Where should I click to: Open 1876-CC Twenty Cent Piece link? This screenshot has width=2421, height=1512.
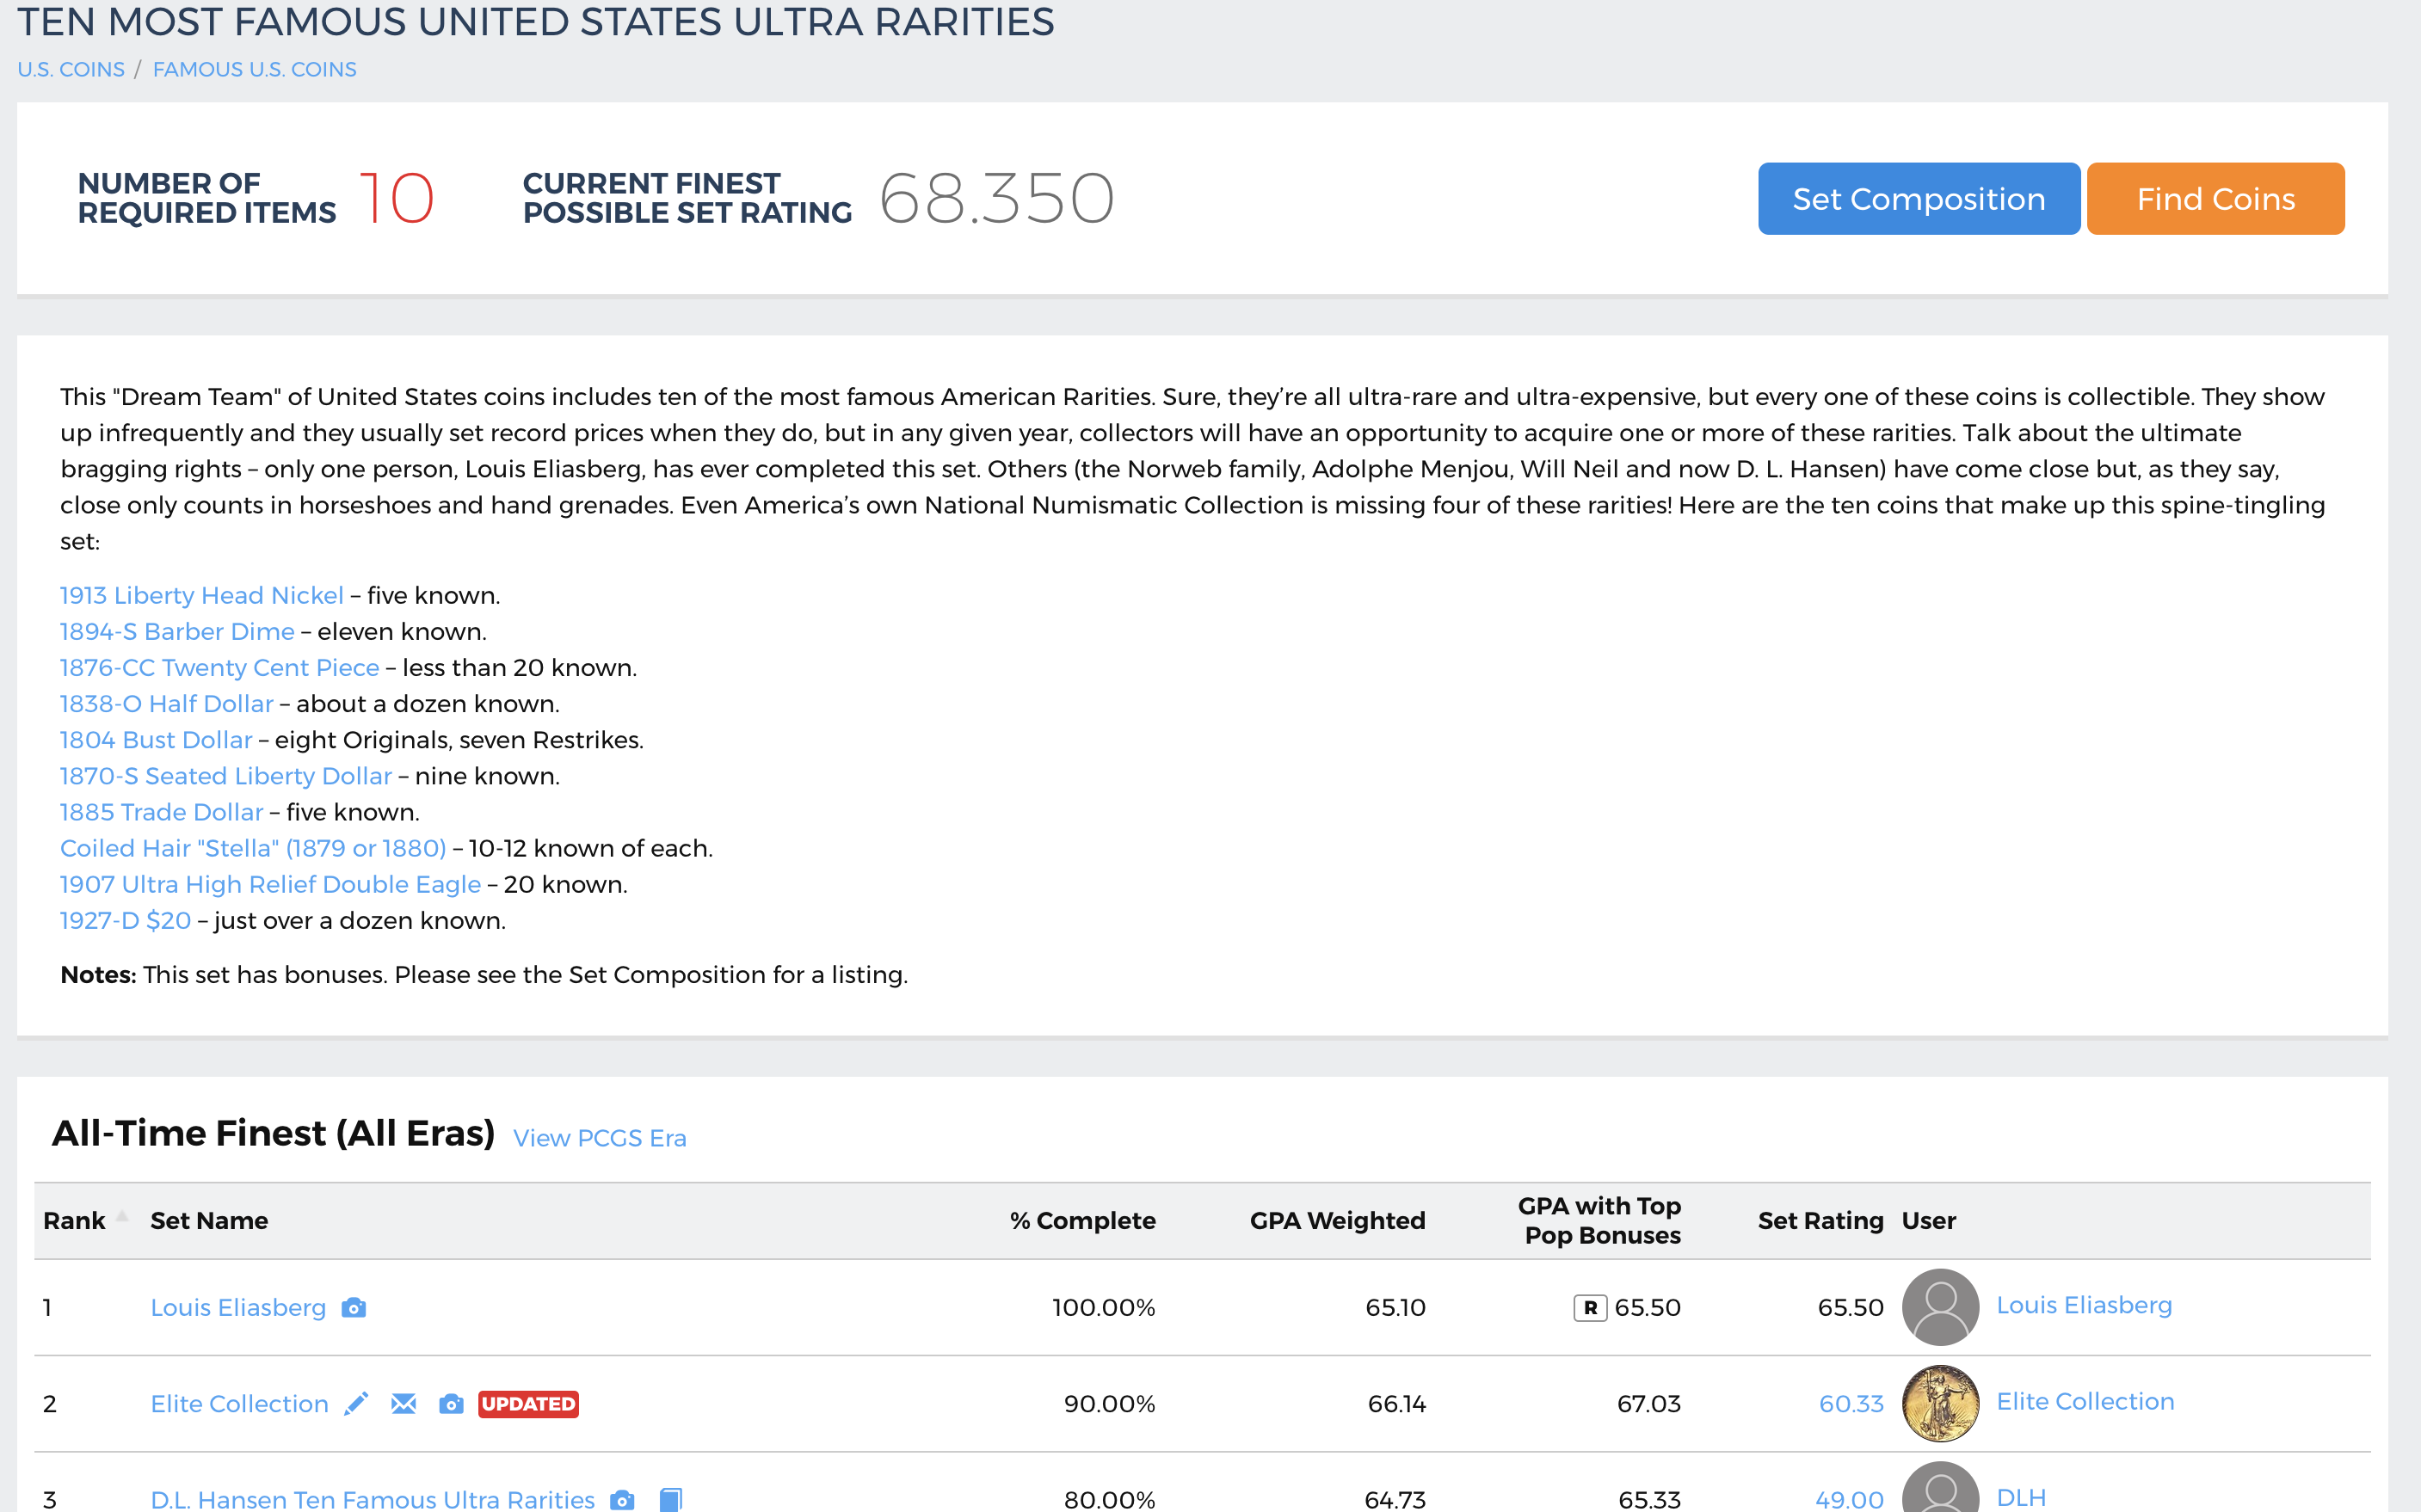tap(219, 667)
